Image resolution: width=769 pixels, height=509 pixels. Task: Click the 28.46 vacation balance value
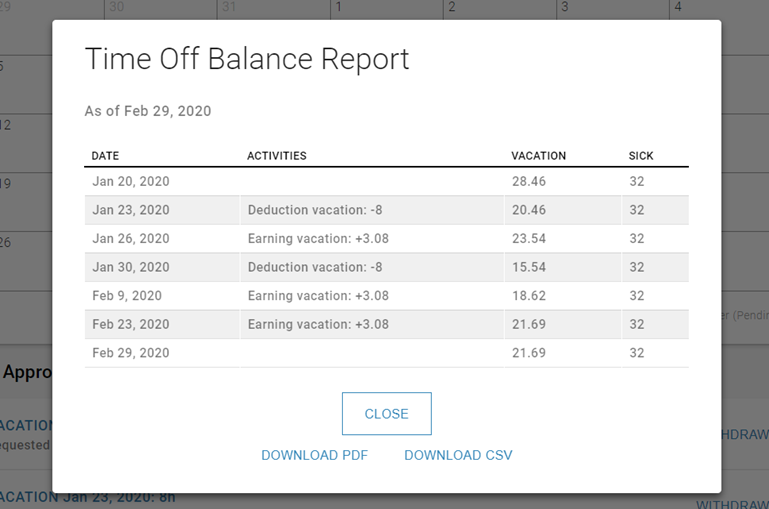point(529,182)
